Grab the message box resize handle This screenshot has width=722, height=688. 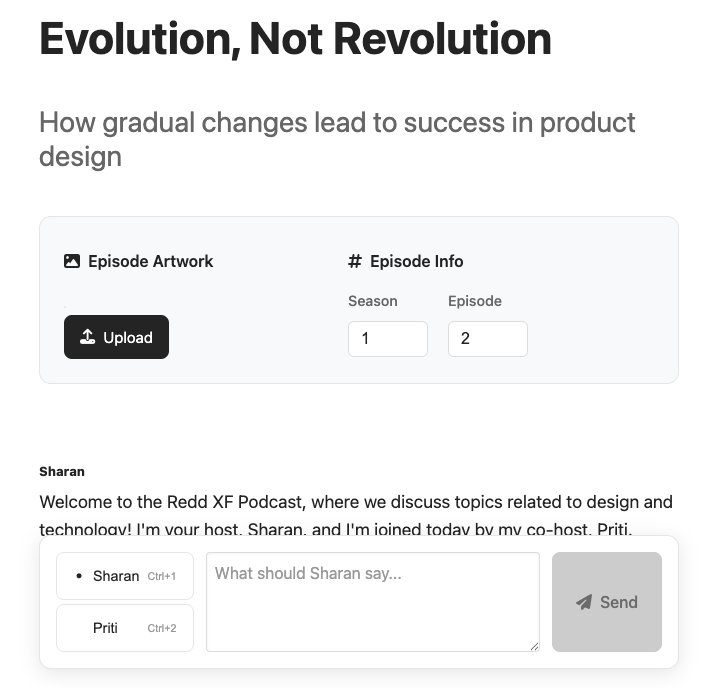click(x=534, y=646)
